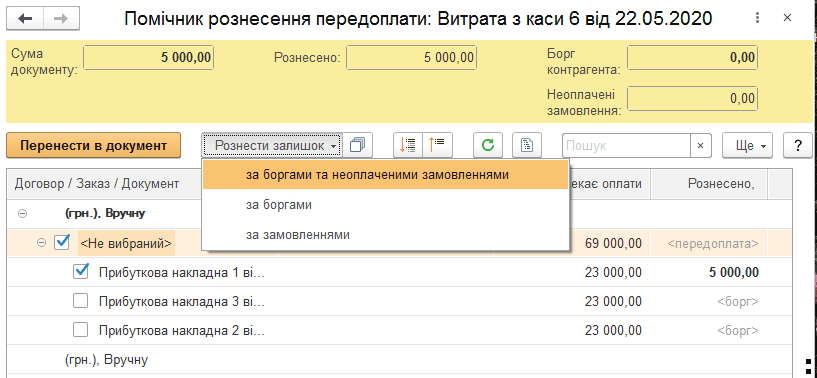Click the bold 5 000,00 cell for накладна 1
This screenshot has height=378, width=817.
point(734,272)
